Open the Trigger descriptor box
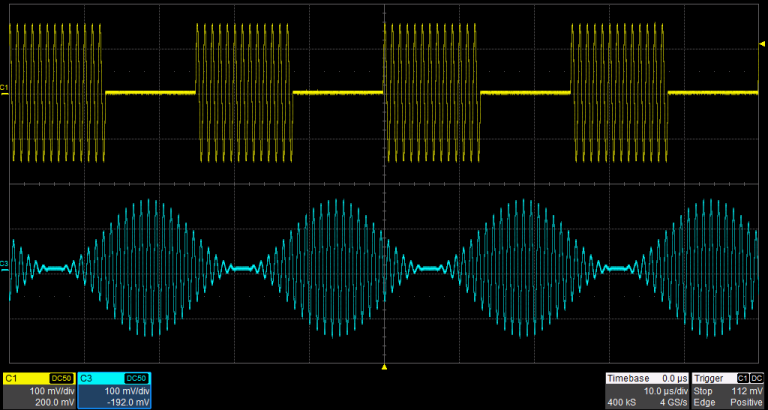768x410 pixels. coord(728,390)
